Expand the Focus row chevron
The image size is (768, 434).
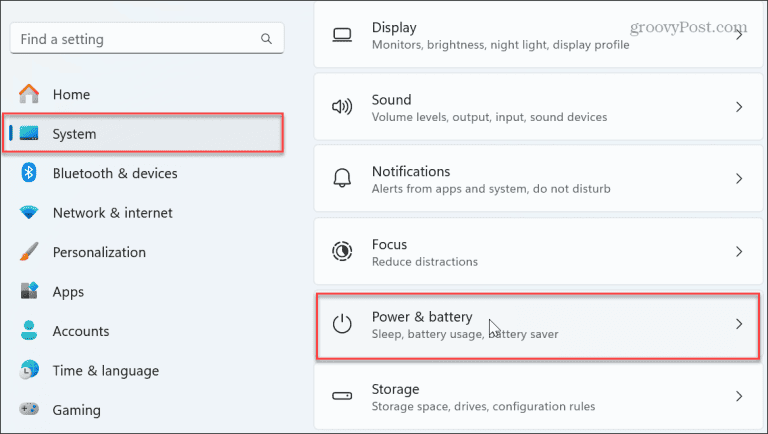click(x=739, y=251)
